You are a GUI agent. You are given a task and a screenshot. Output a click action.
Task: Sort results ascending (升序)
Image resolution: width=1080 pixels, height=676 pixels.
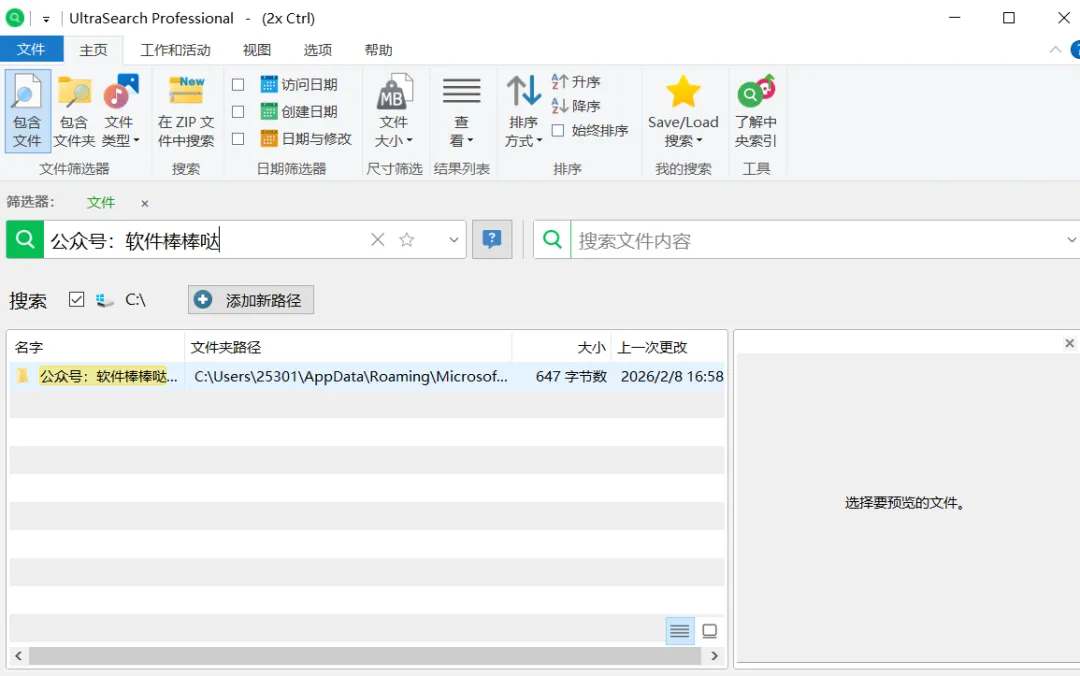(576, 82)
